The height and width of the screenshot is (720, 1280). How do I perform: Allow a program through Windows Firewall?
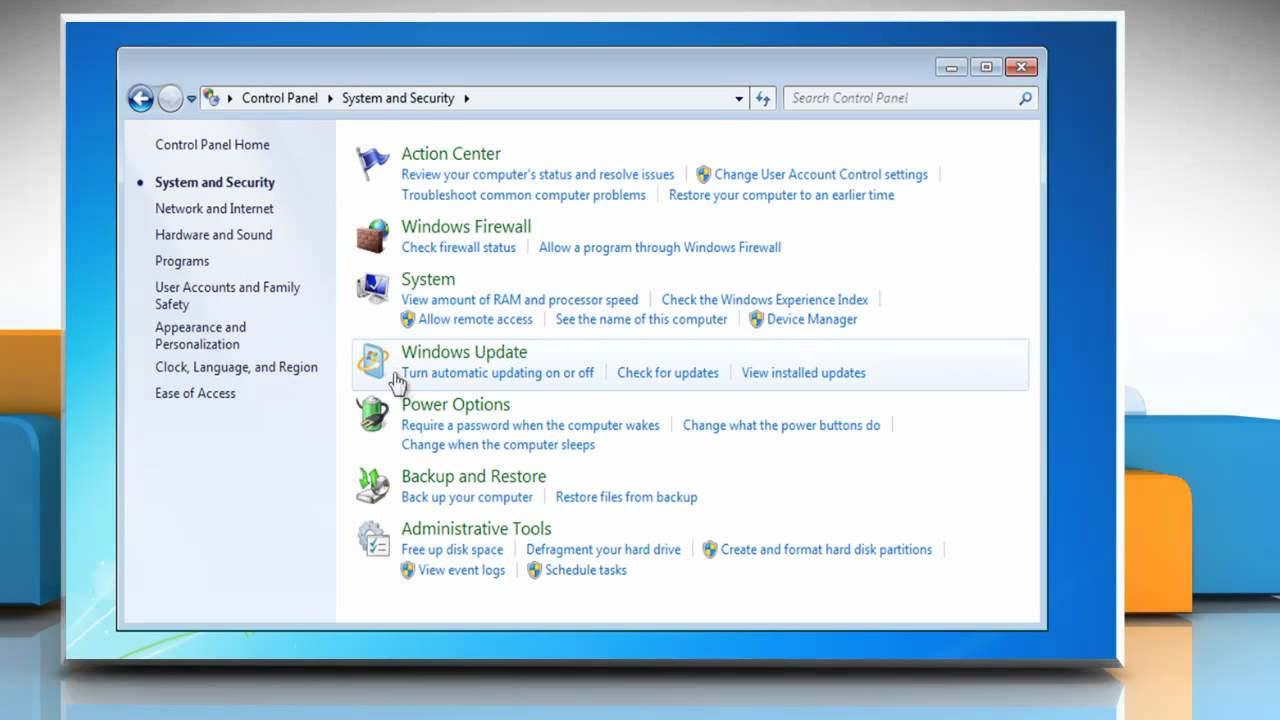(660, 247)
